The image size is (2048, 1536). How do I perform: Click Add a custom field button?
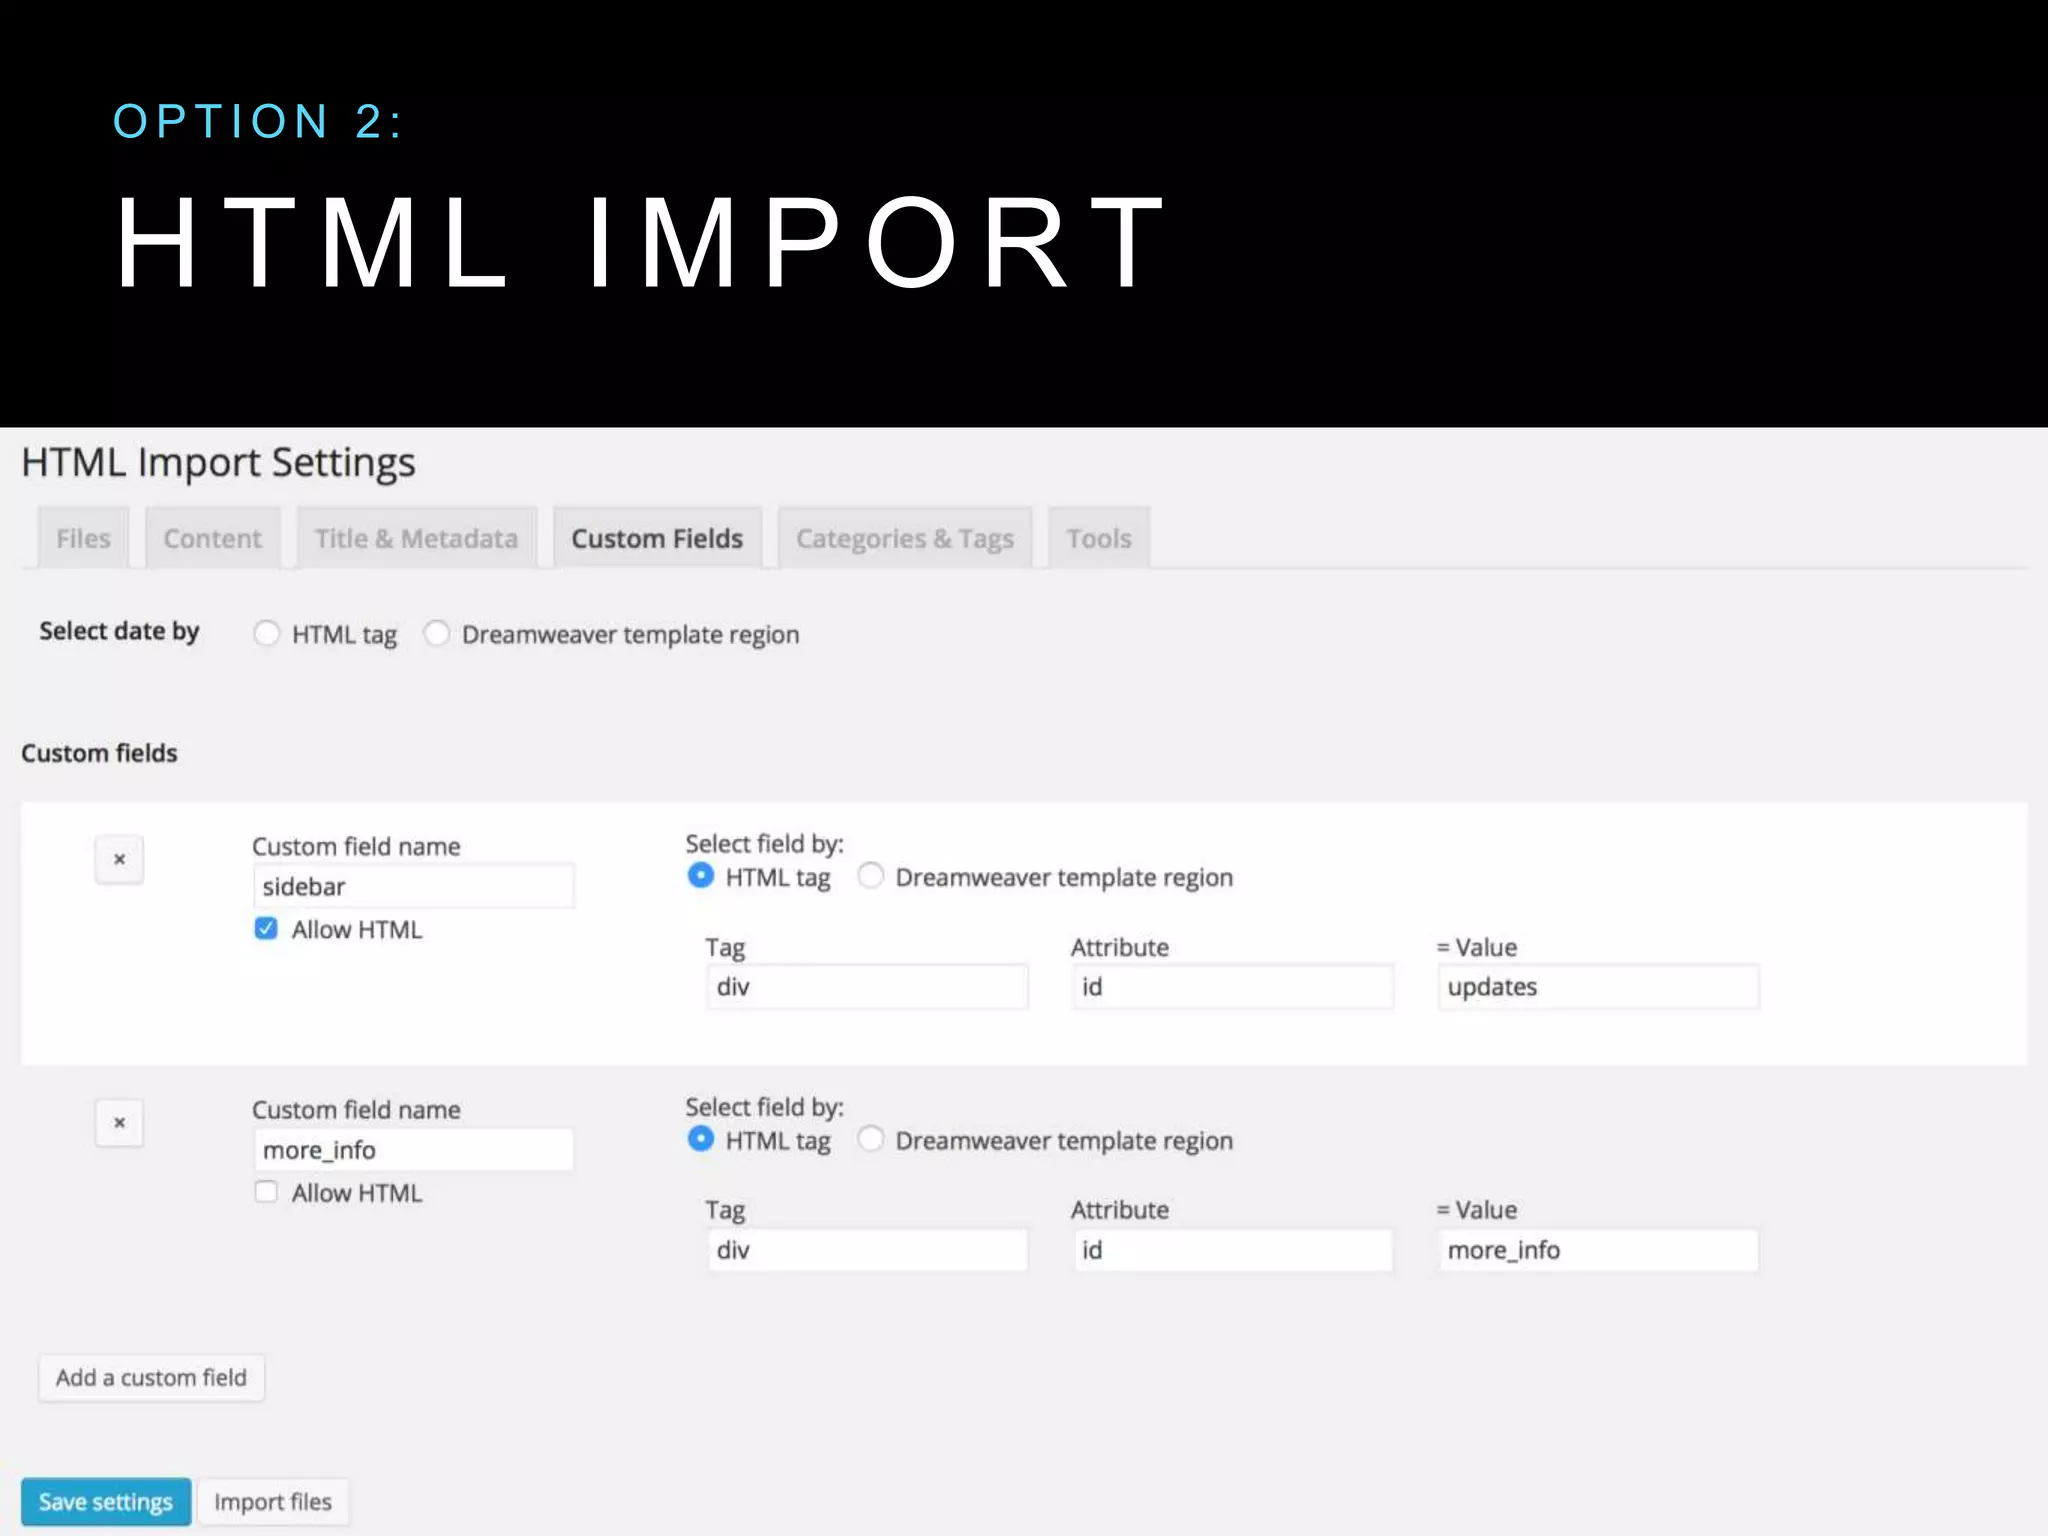[151, 1378]
